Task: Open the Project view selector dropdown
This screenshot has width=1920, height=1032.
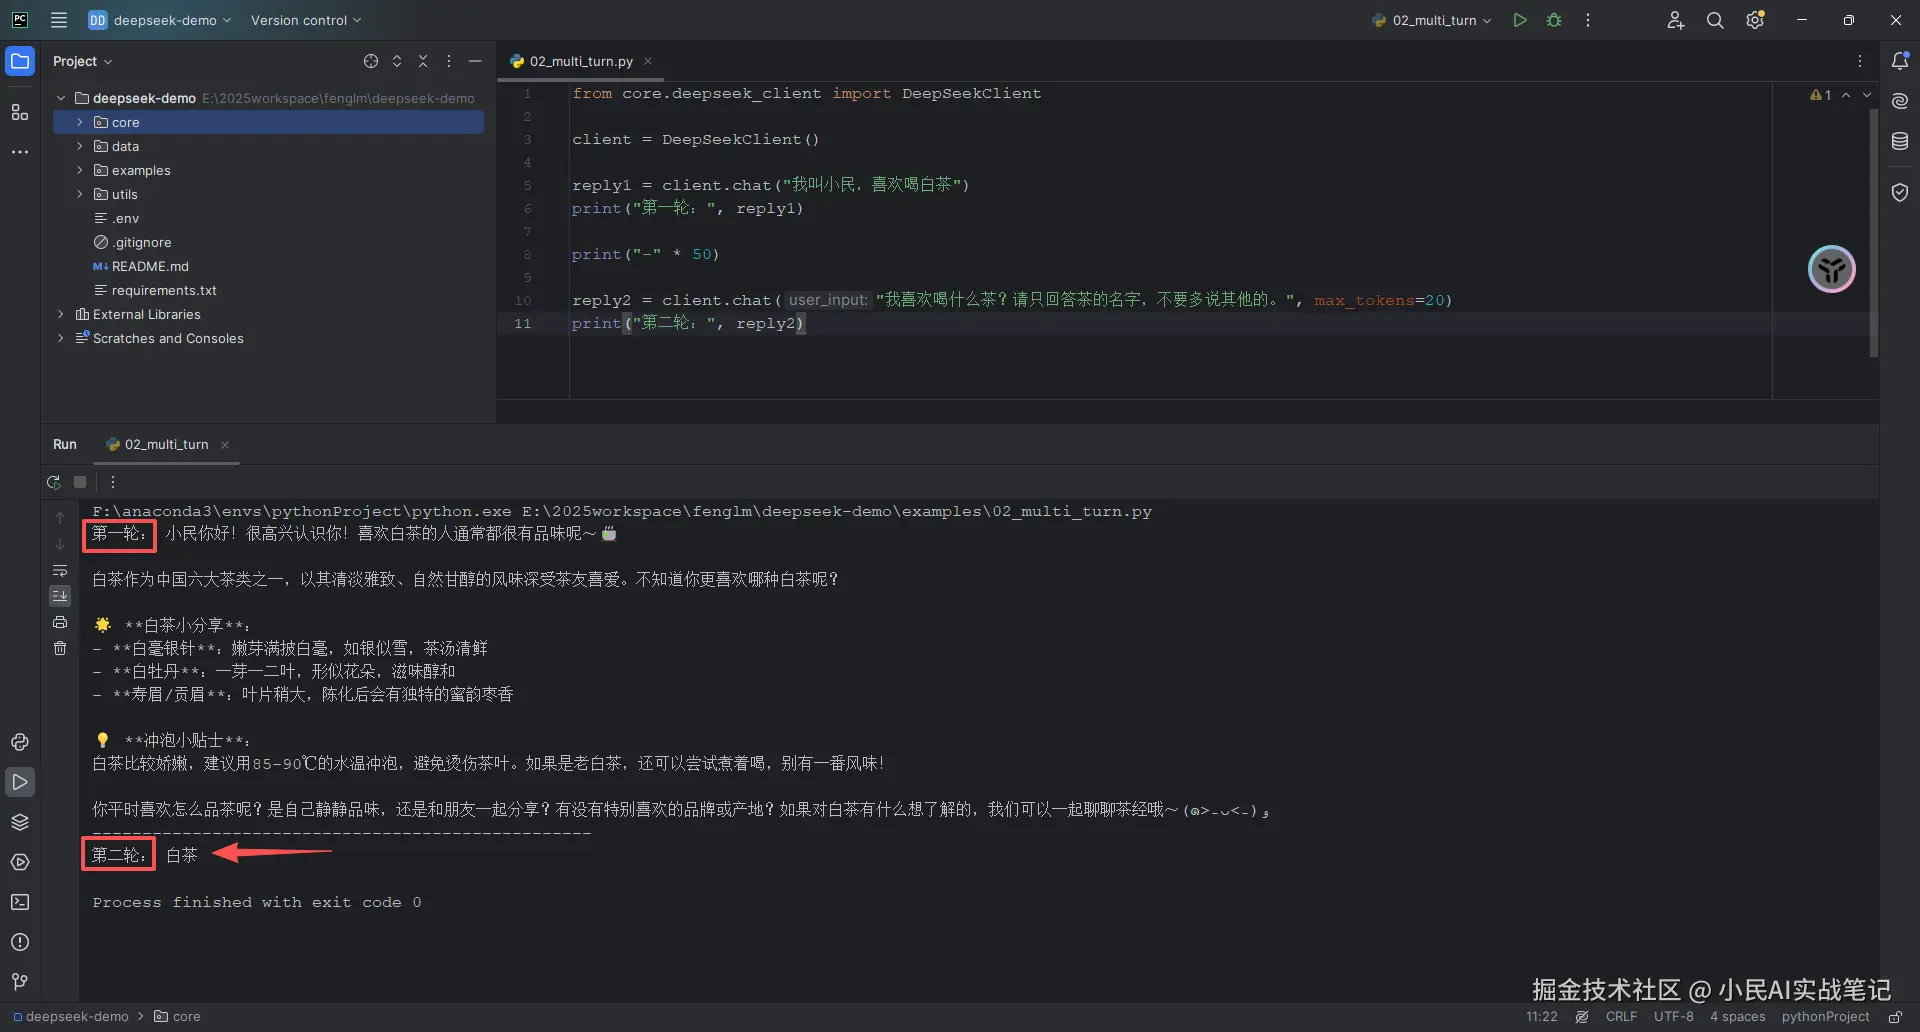Action: click(83, 61)
